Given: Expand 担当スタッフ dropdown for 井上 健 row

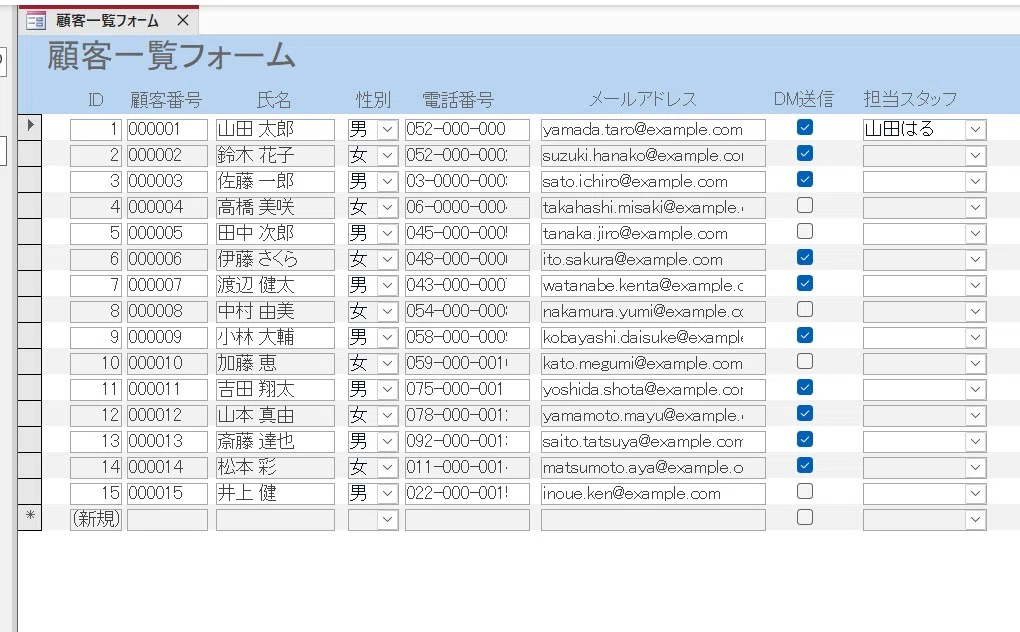Looking at the screenshot, I should click(x=976, y=494).
